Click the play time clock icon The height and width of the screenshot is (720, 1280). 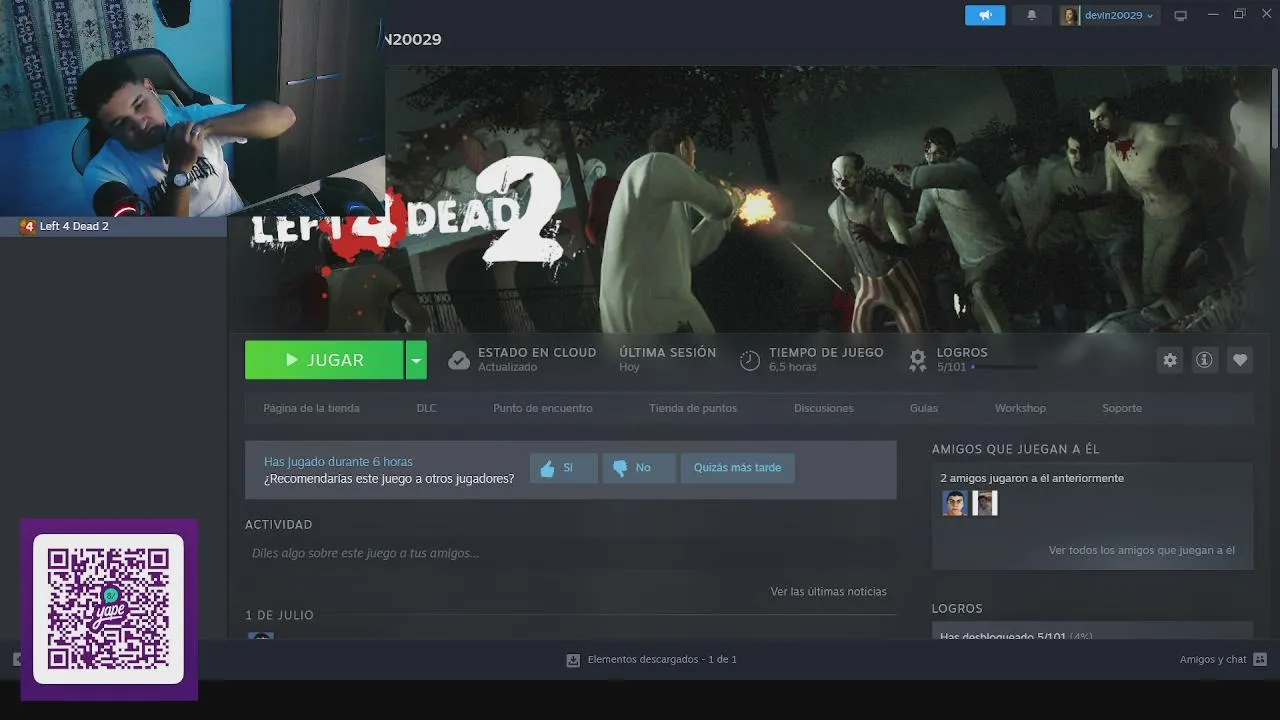point(750,360)
